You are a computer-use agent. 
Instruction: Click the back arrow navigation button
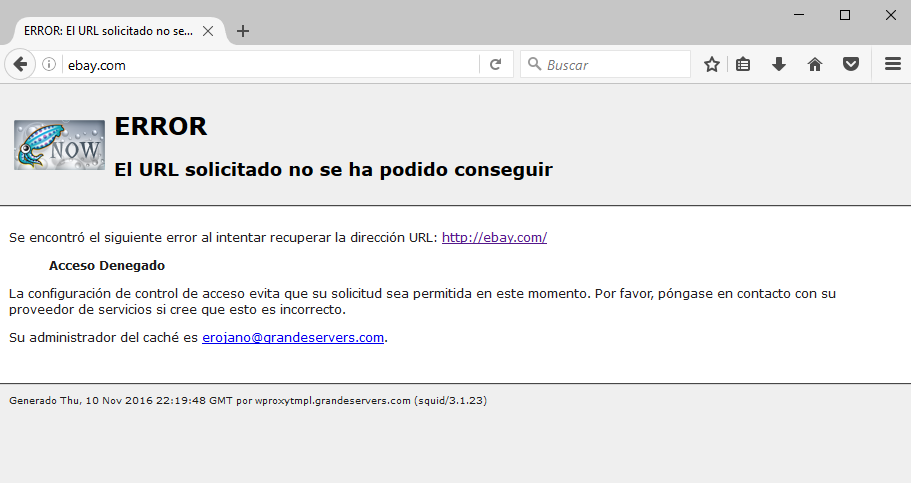20,64
